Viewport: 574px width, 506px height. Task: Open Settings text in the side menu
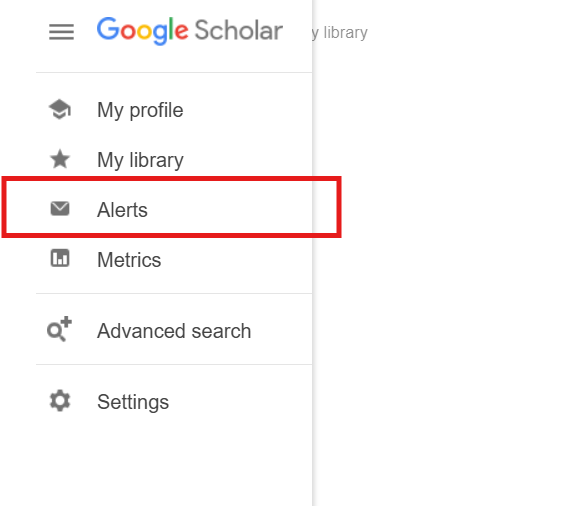coord(133,402)
